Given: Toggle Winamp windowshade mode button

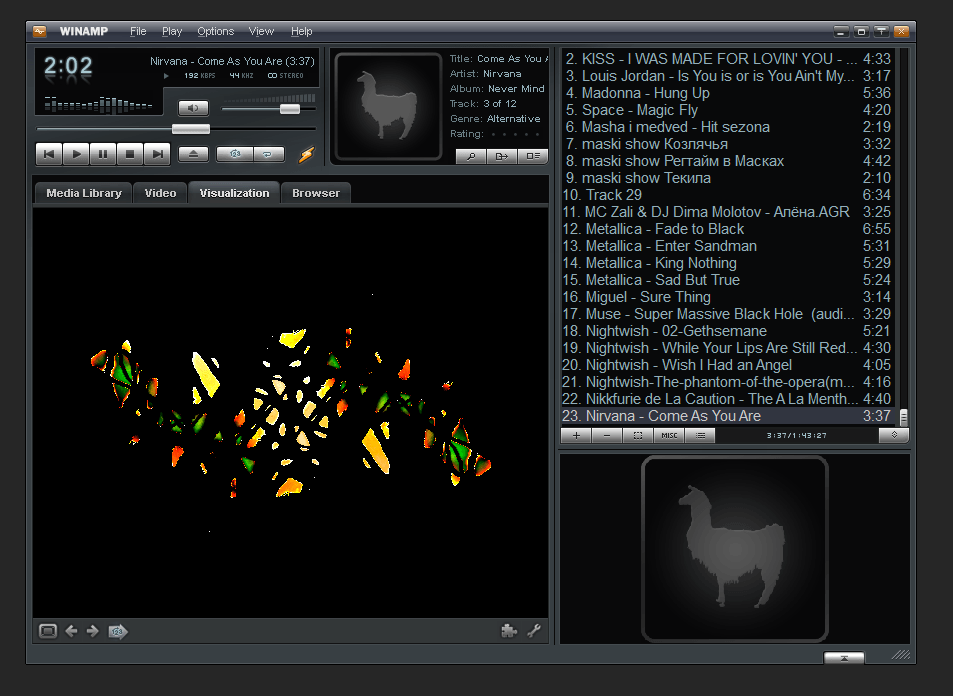Looking at the screenshot, I should click(x=881, y=31).
